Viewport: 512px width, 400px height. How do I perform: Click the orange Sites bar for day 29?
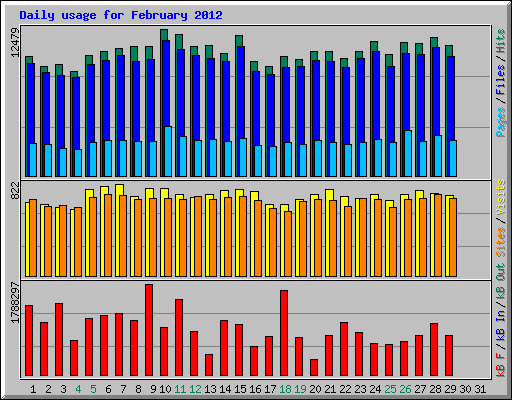[x=453, y=237]
